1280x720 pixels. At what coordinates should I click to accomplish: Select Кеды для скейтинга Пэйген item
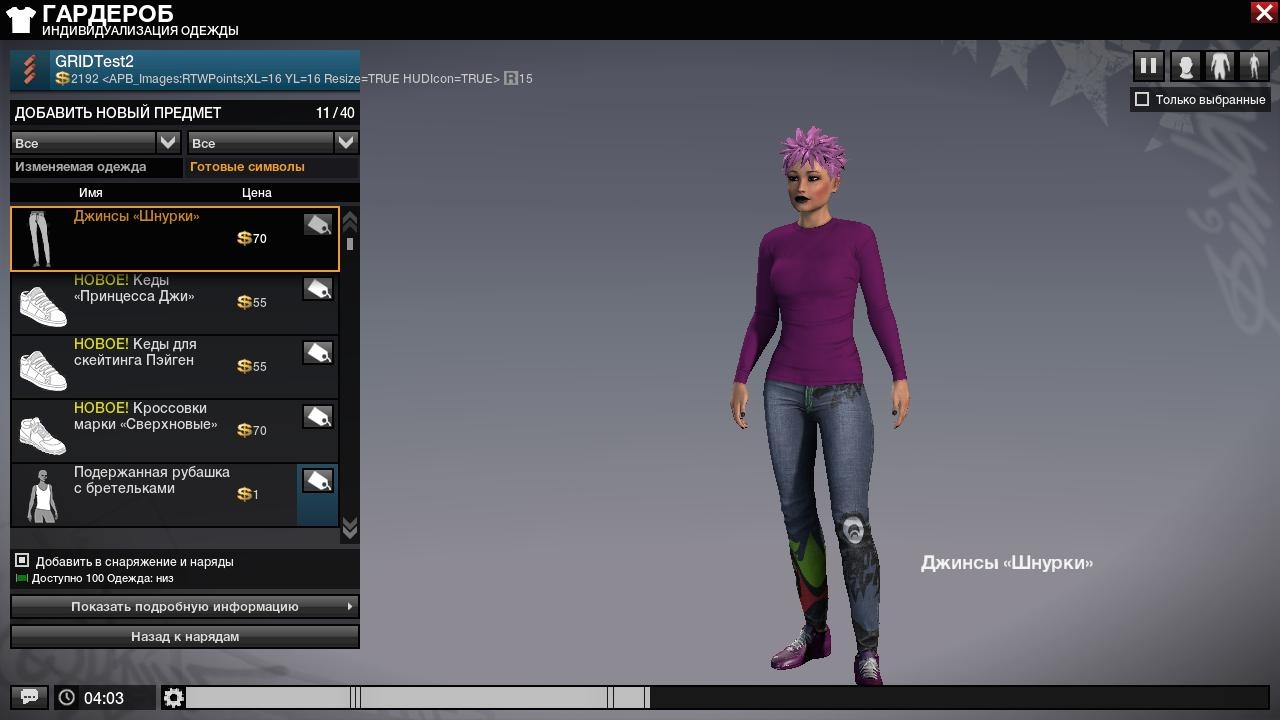[175, 367]
